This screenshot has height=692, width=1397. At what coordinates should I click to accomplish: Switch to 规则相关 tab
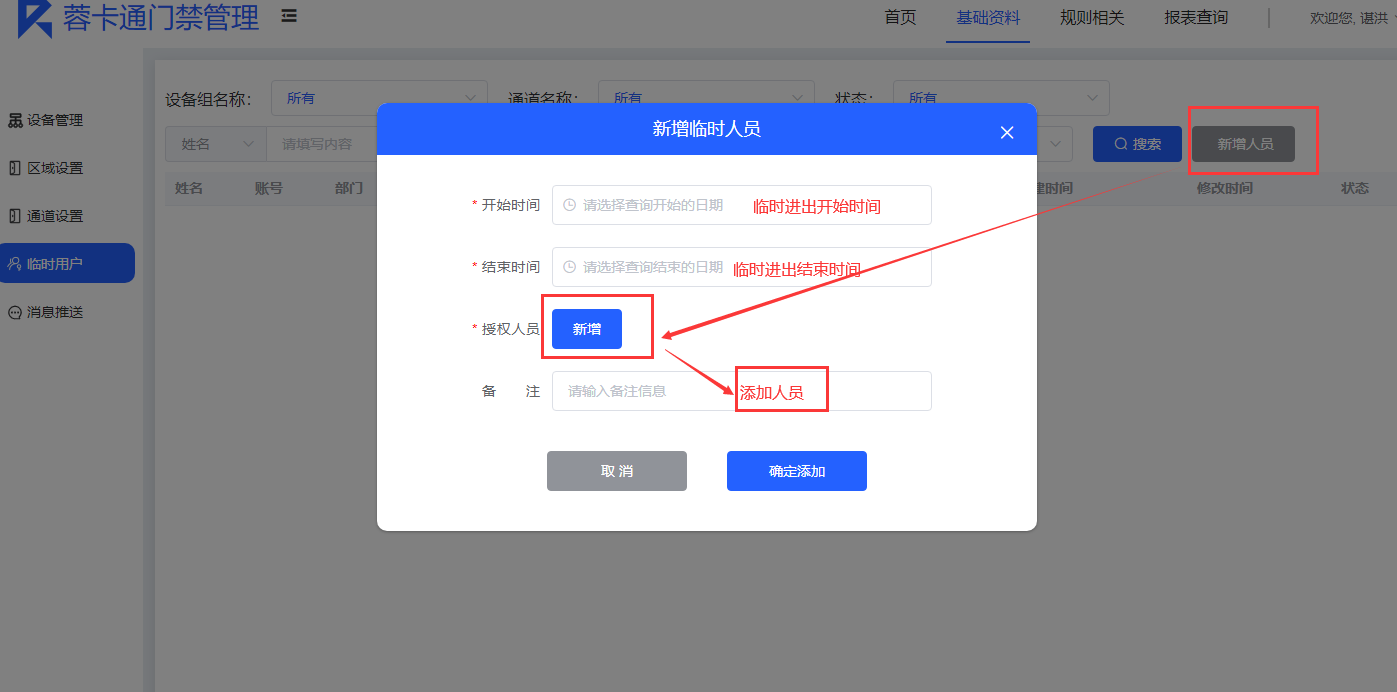1092,17
